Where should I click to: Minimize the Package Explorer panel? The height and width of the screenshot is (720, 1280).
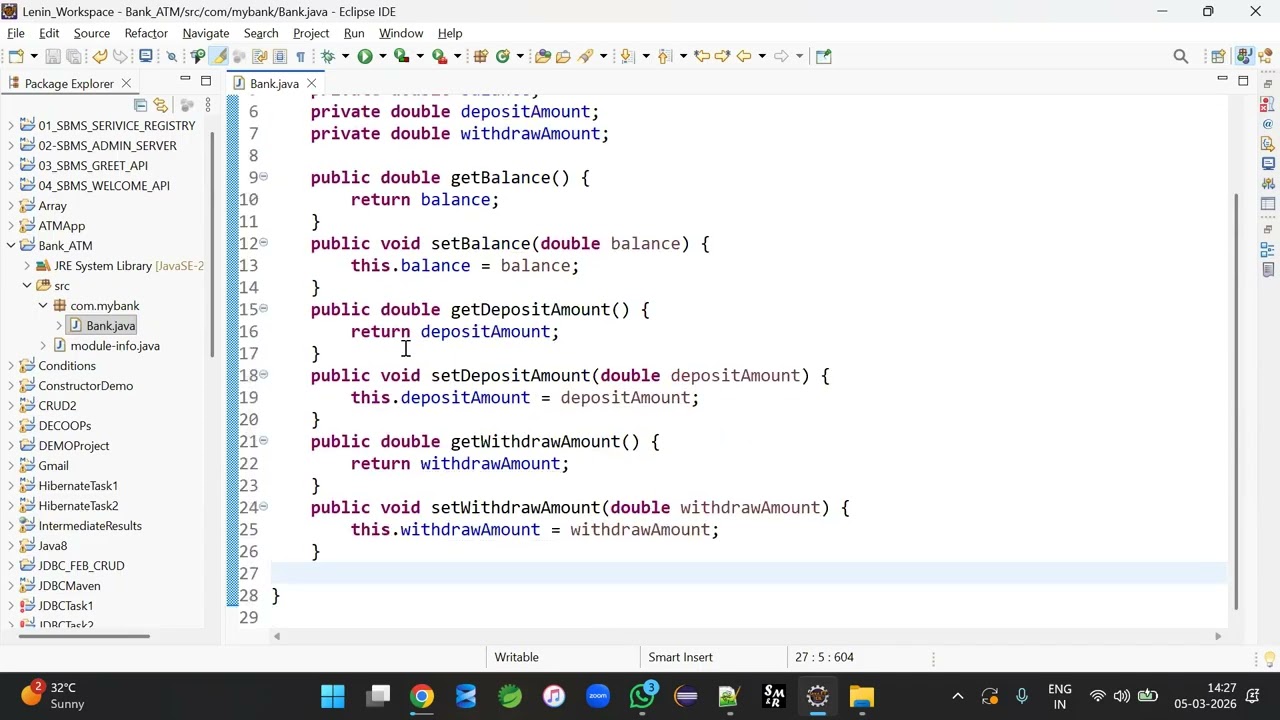(x=185, y=80)
